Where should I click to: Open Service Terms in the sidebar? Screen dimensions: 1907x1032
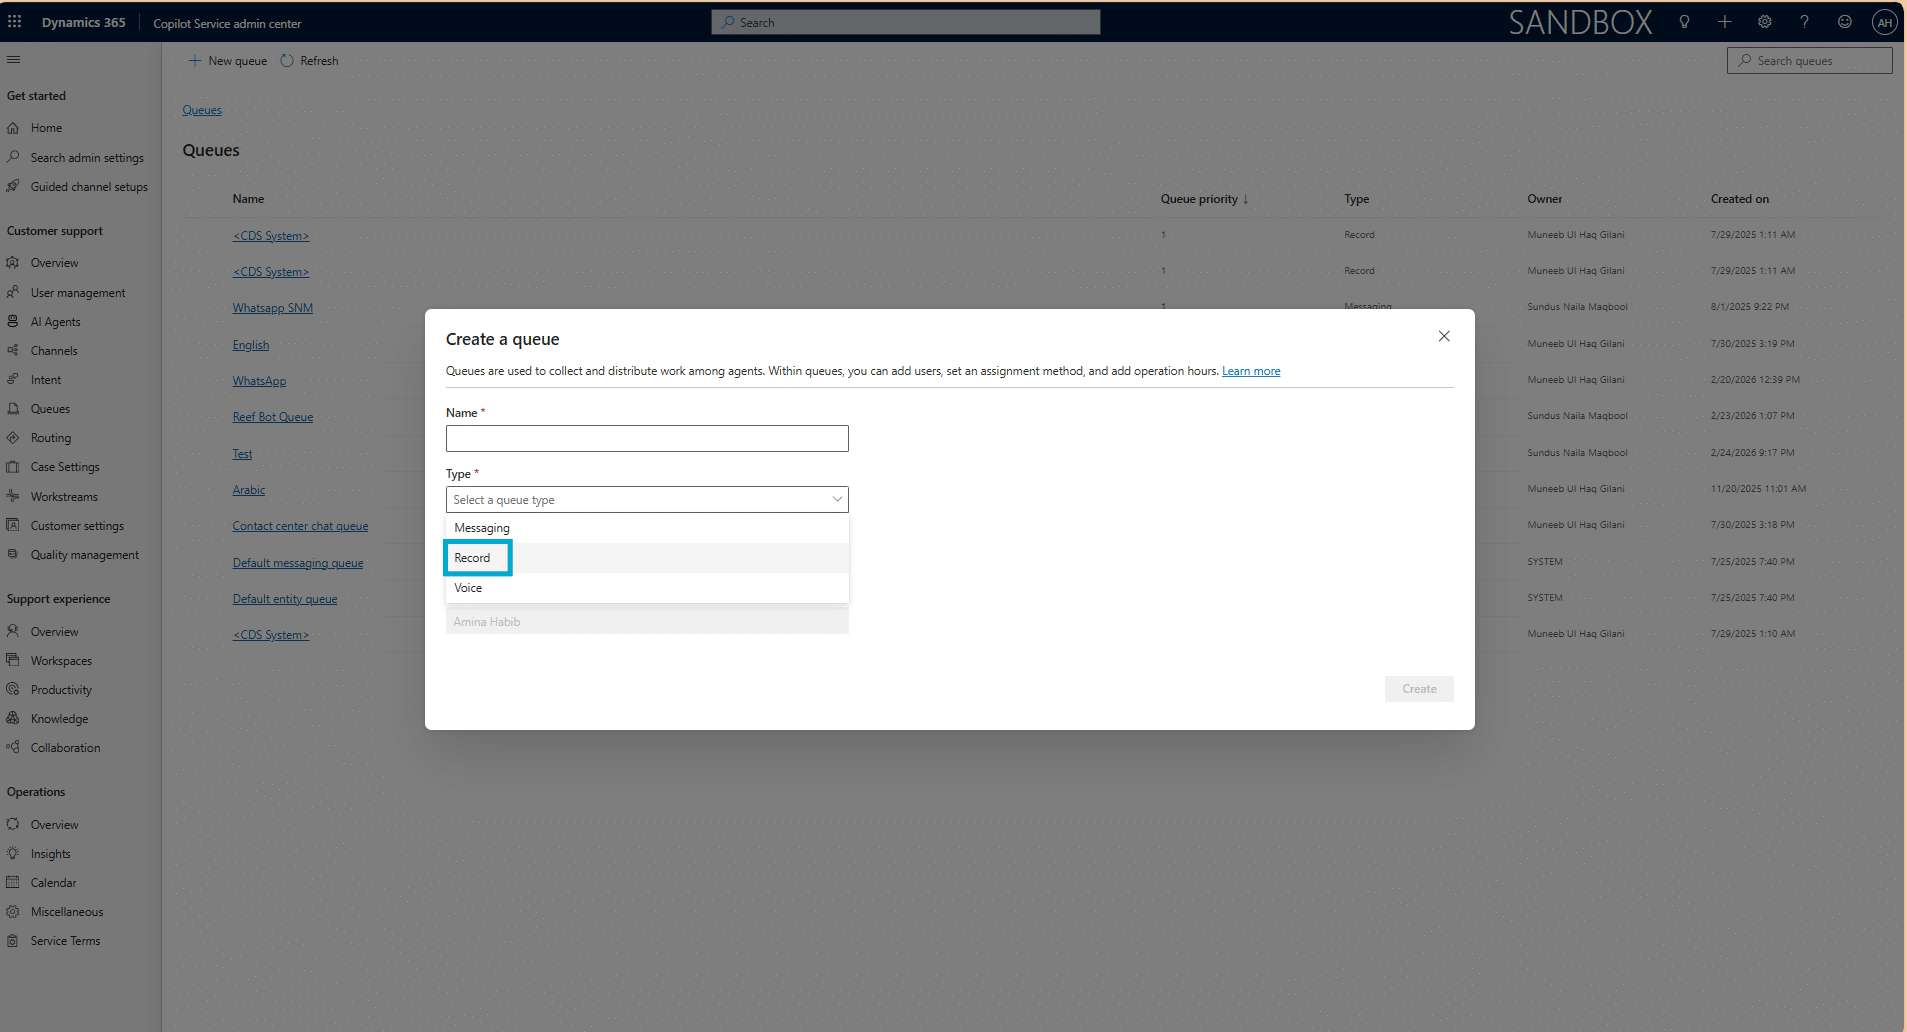pos(65,941)
